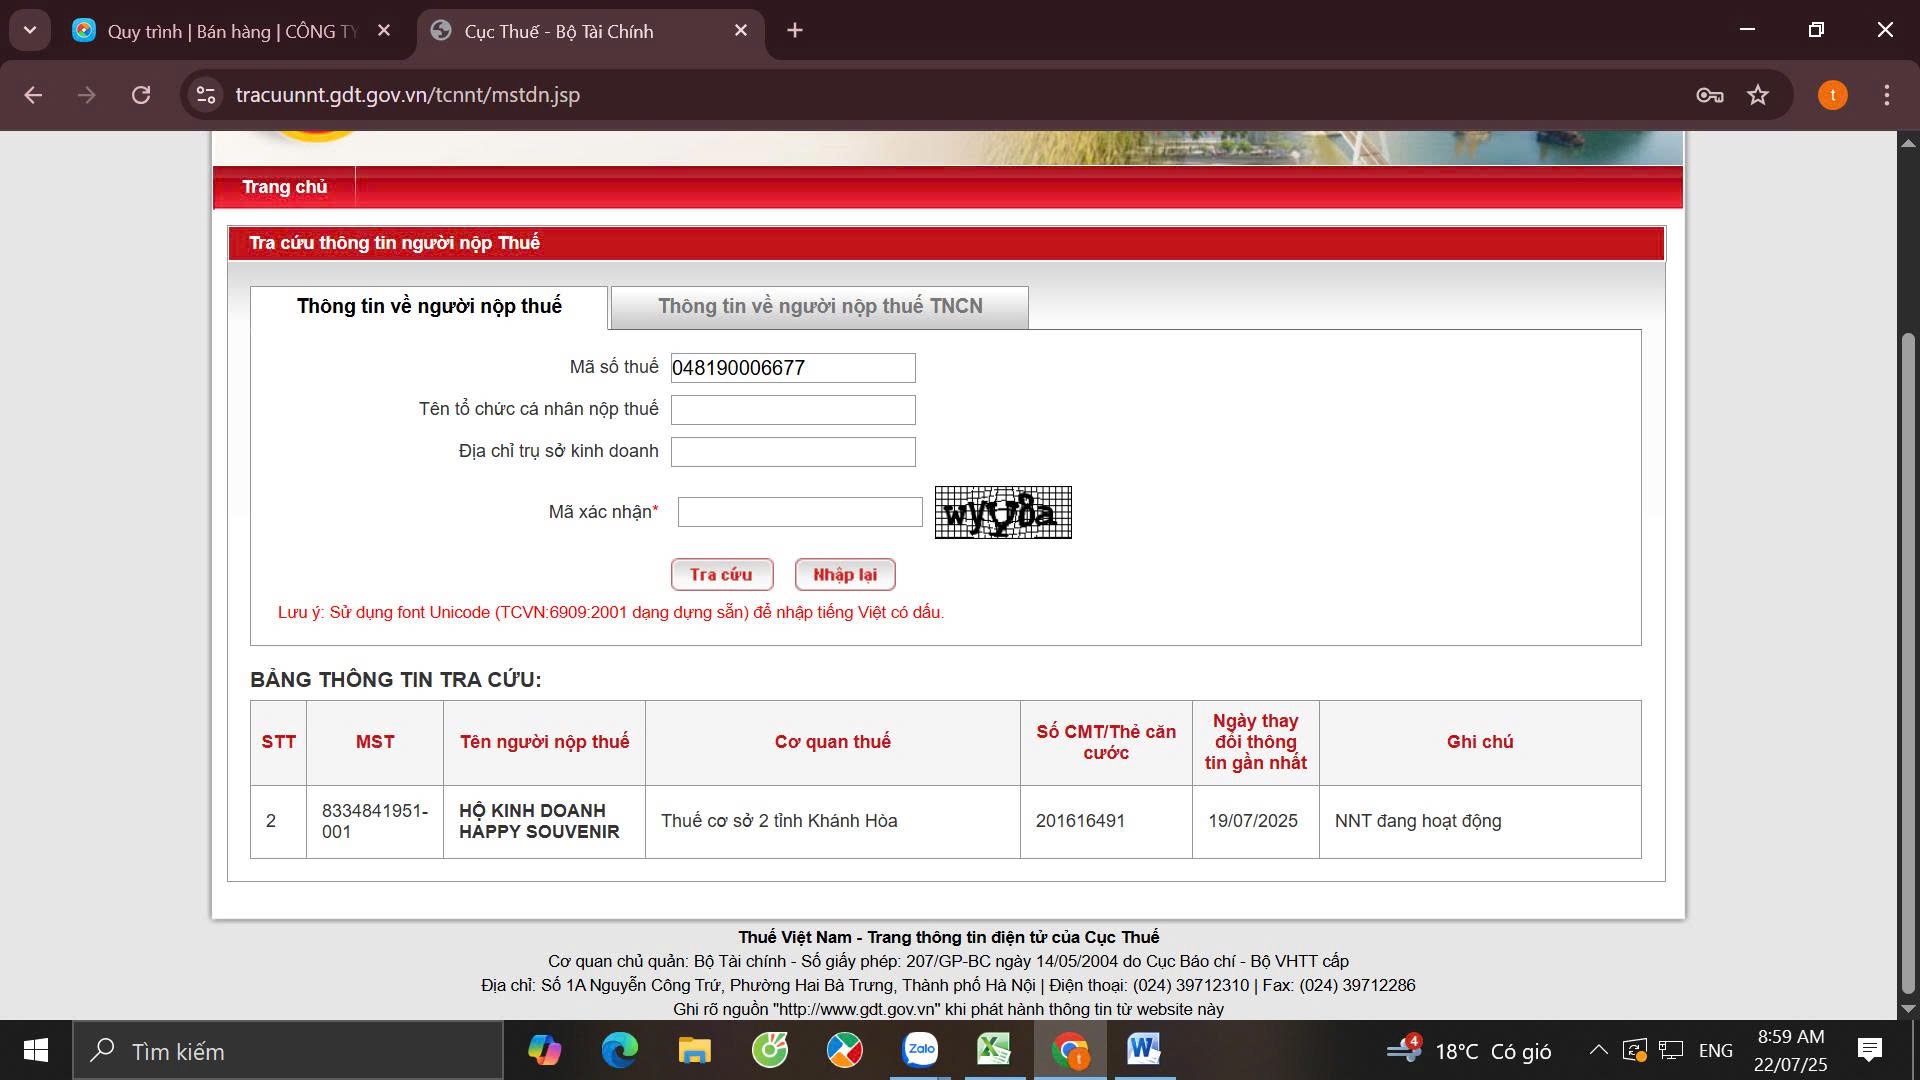1920x1080 pixels.
Task: Open Chrome from the taskbar
Action: (1070, 1050)
